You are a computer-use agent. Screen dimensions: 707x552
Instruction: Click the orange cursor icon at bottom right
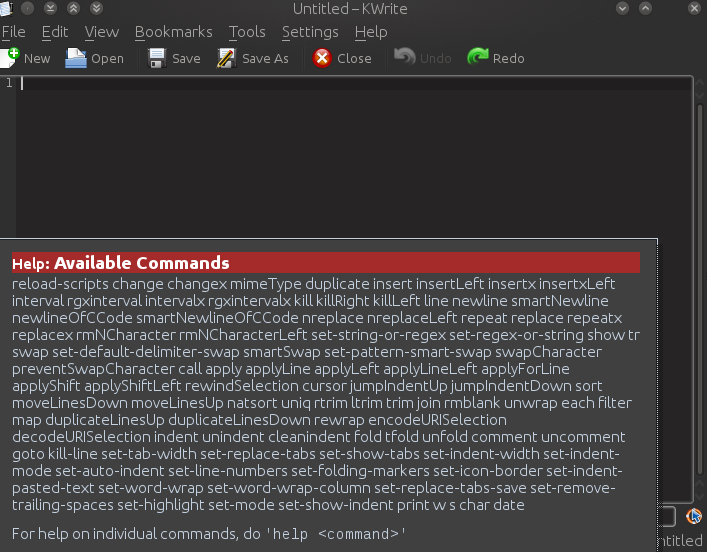(x=694, y=516)
